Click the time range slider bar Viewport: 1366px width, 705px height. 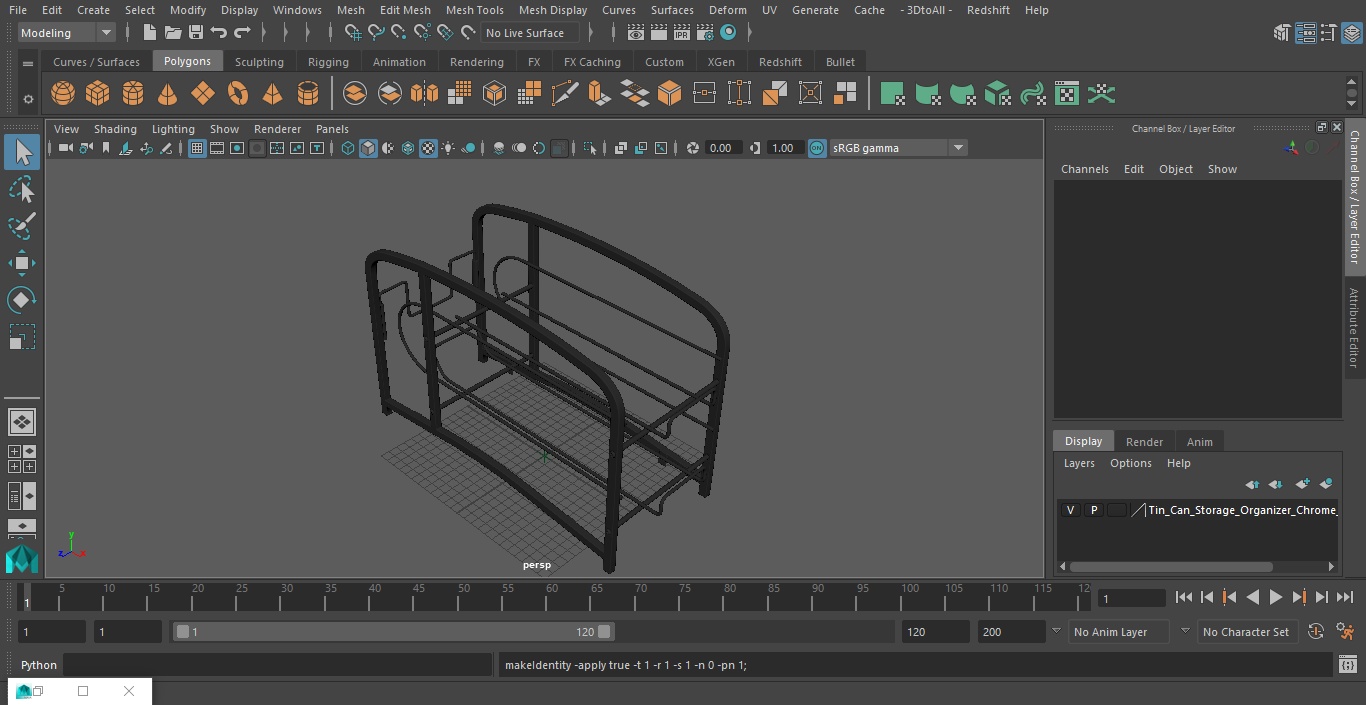point(393,632)
